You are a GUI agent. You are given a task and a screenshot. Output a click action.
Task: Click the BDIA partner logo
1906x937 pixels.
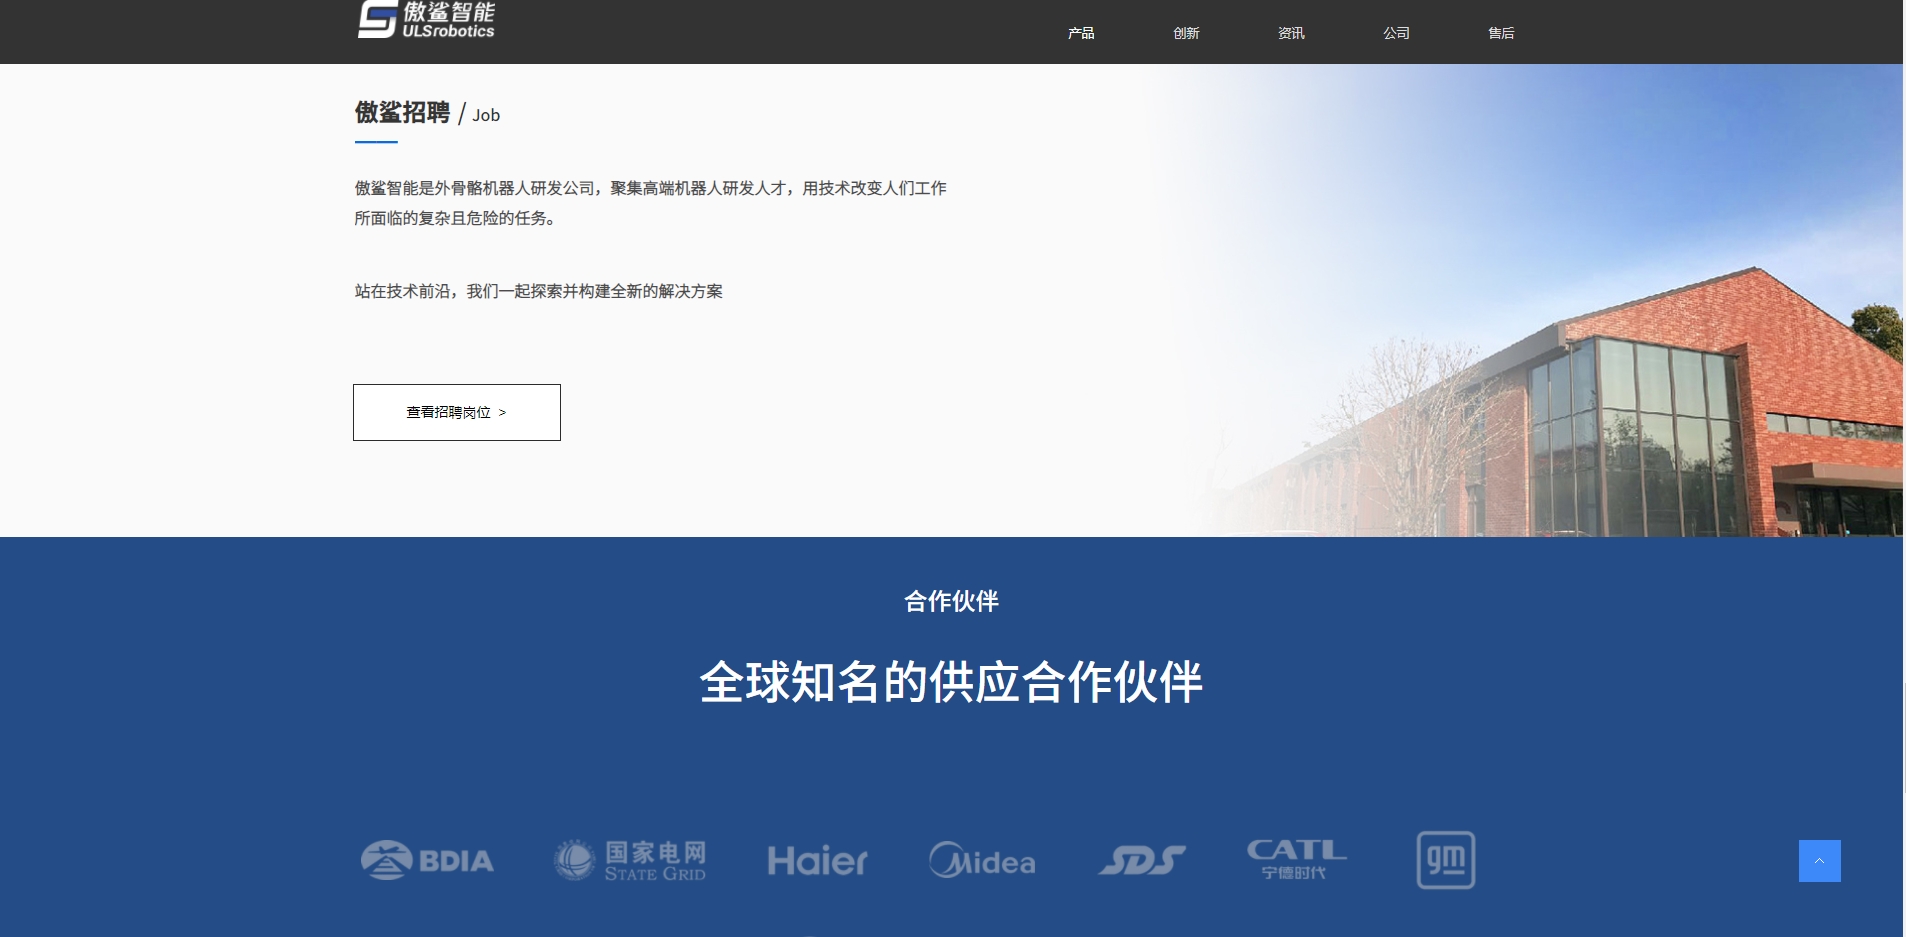click(427, 860)
